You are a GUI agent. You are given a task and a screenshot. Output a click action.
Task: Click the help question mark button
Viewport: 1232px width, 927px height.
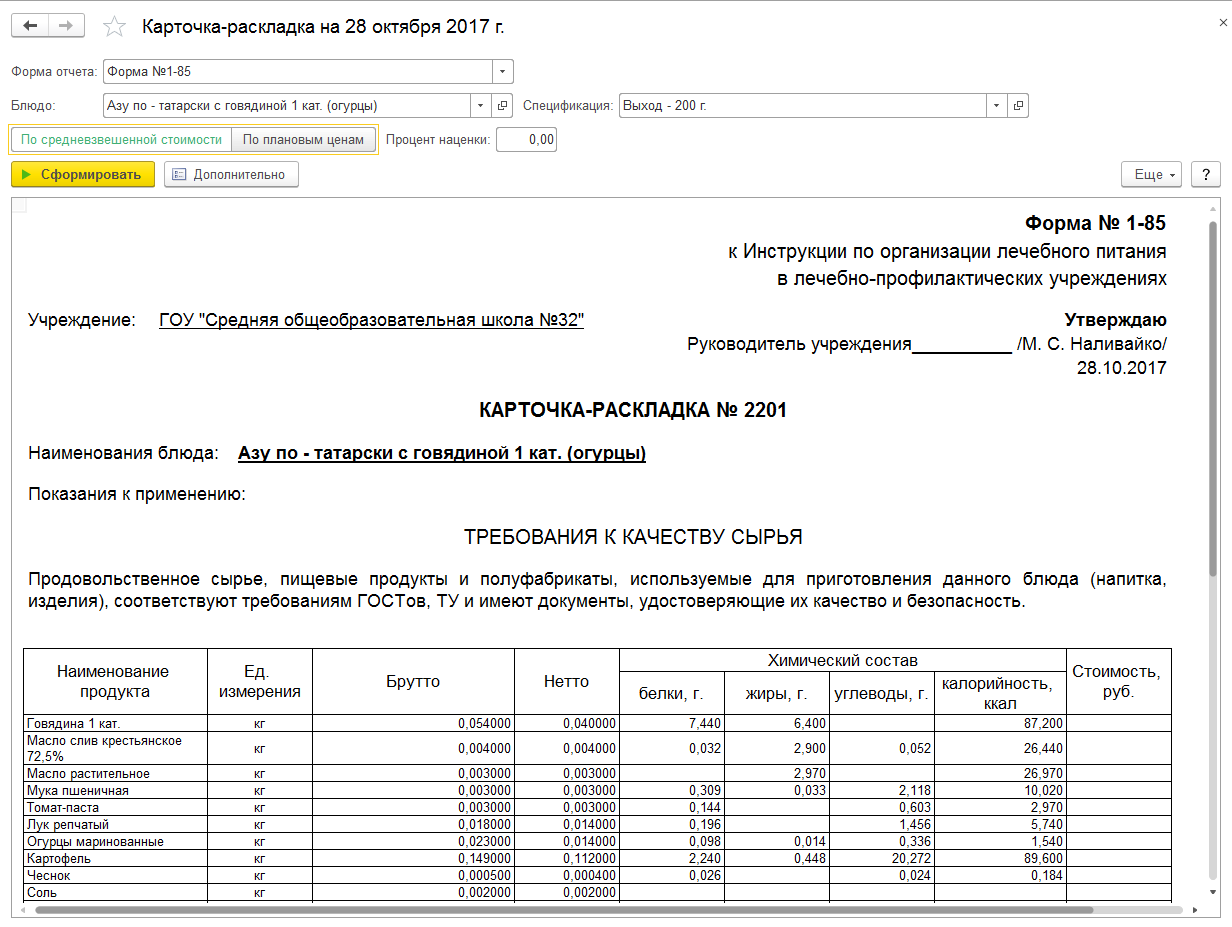pyautogui.click(x=1205, y=174)
